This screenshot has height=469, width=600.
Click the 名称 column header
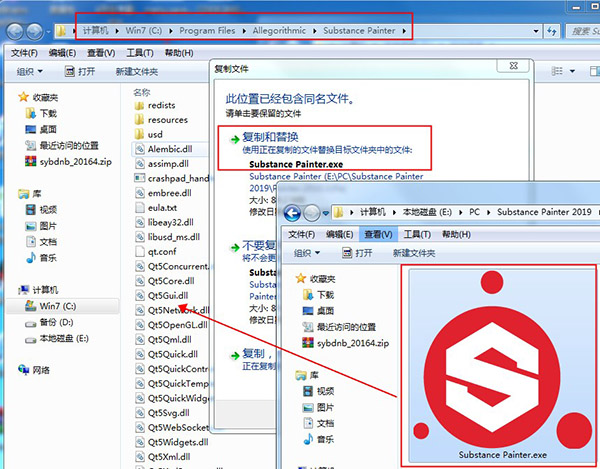tap(142, 92)
